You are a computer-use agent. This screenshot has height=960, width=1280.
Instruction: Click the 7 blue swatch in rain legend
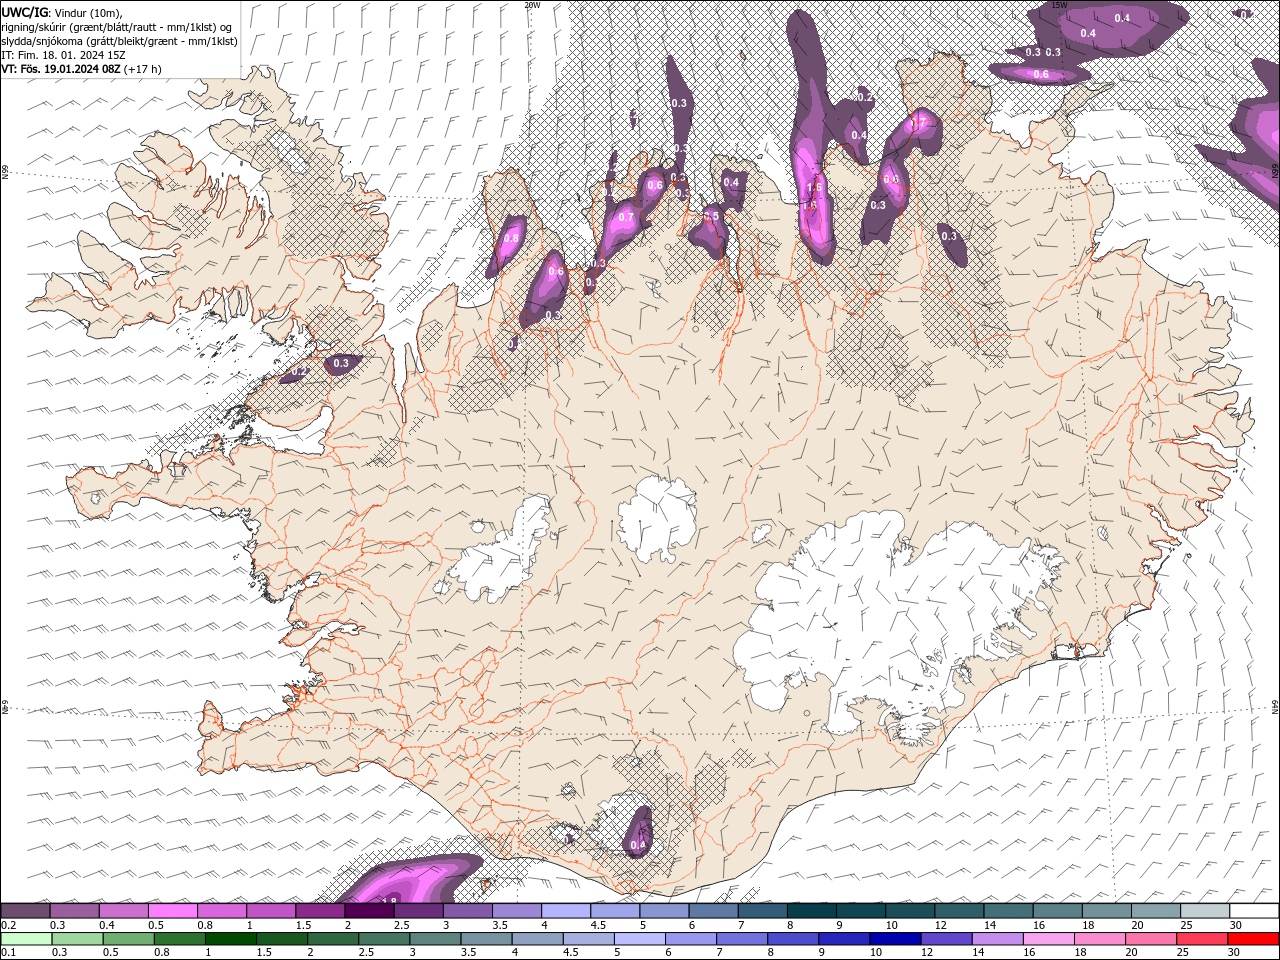pos(740,939)
